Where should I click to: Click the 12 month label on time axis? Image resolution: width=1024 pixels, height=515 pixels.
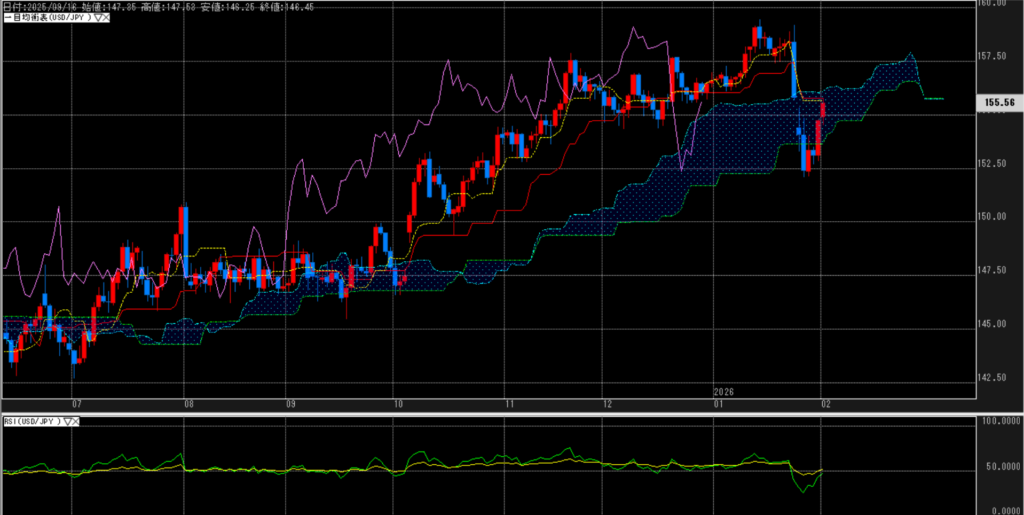pos(608,406)
